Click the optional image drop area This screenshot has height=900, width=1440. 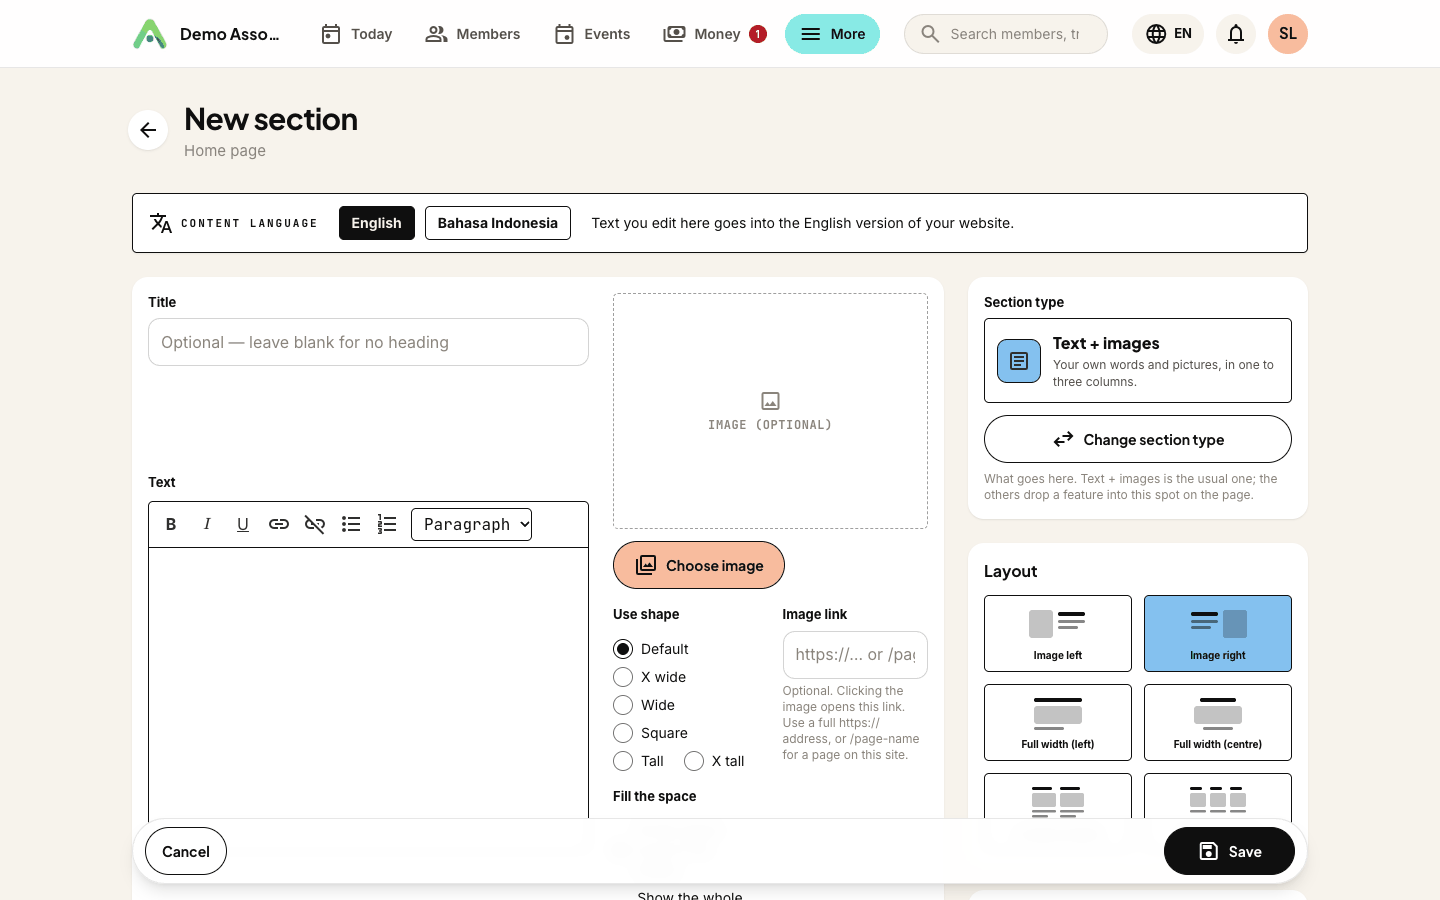pos(770,411)
